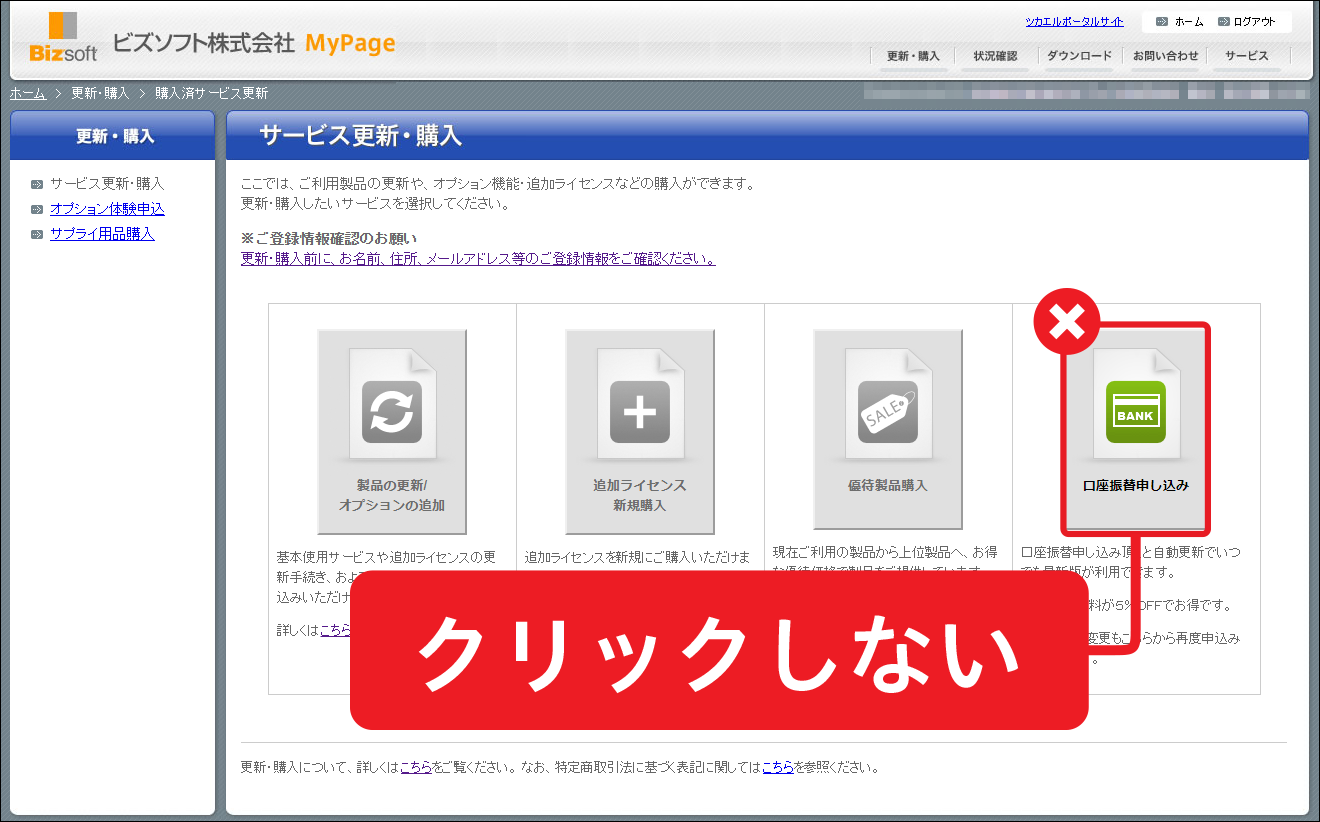Click こちら link for 特定商取引法に基づく表記

tap(778, 768)
